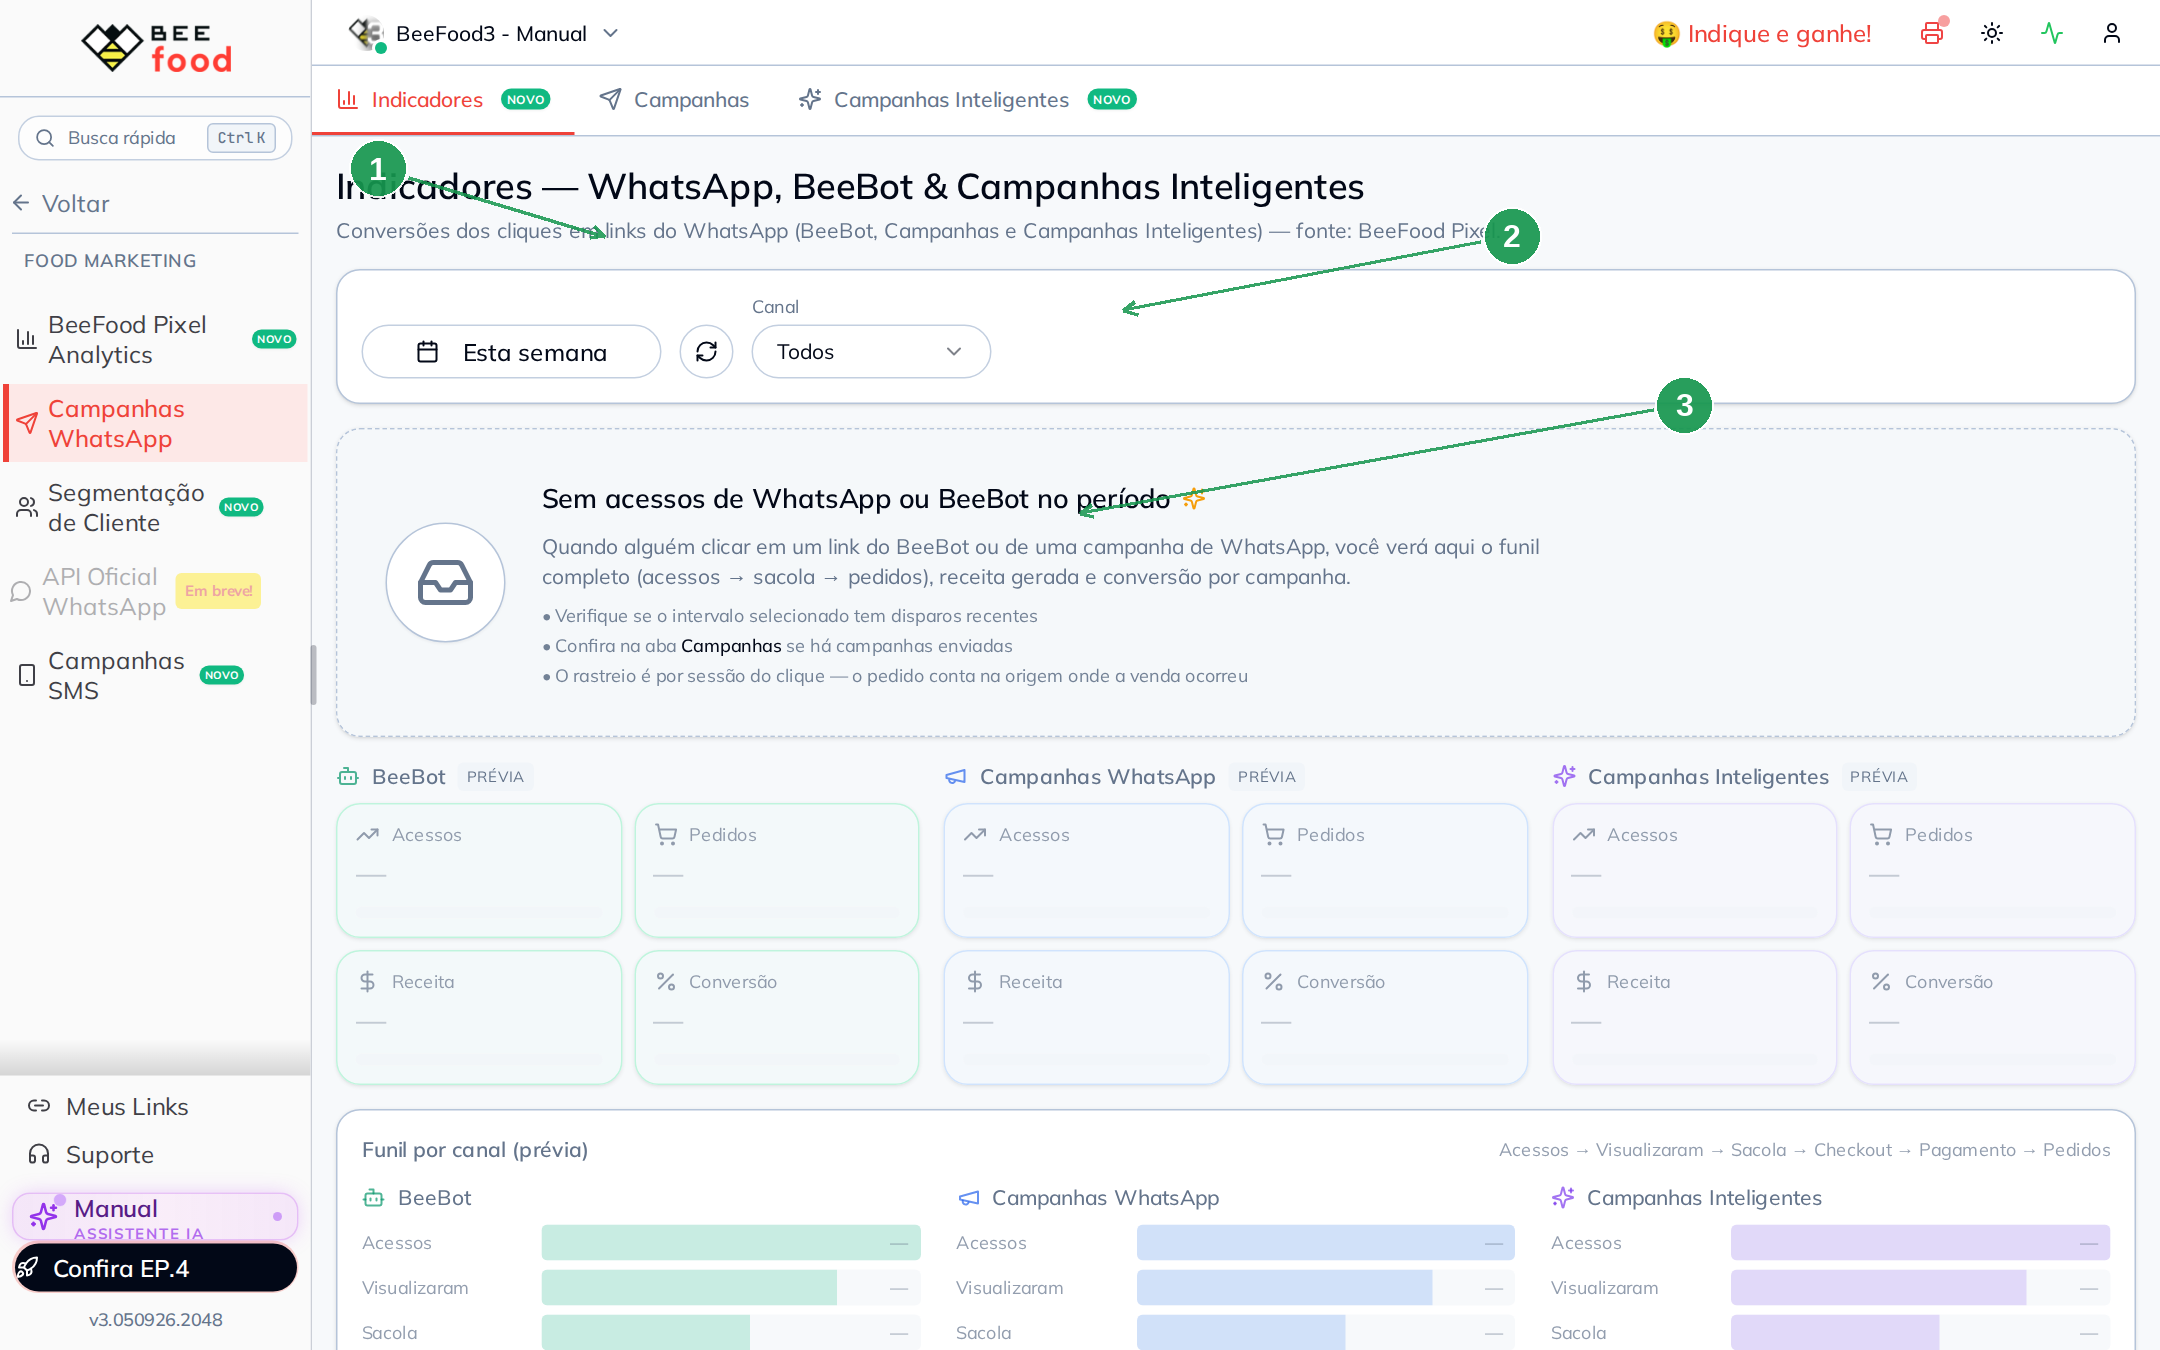Click the sparkle icon beside Campanhas Inteligentes PRÉVIA
2160x1350 pixels.
(1564, 777)
